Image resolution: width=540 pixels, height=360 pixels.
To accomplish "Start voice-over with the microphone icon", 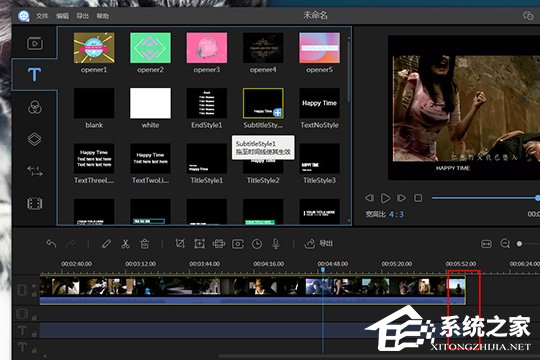I will pos(276,244).
